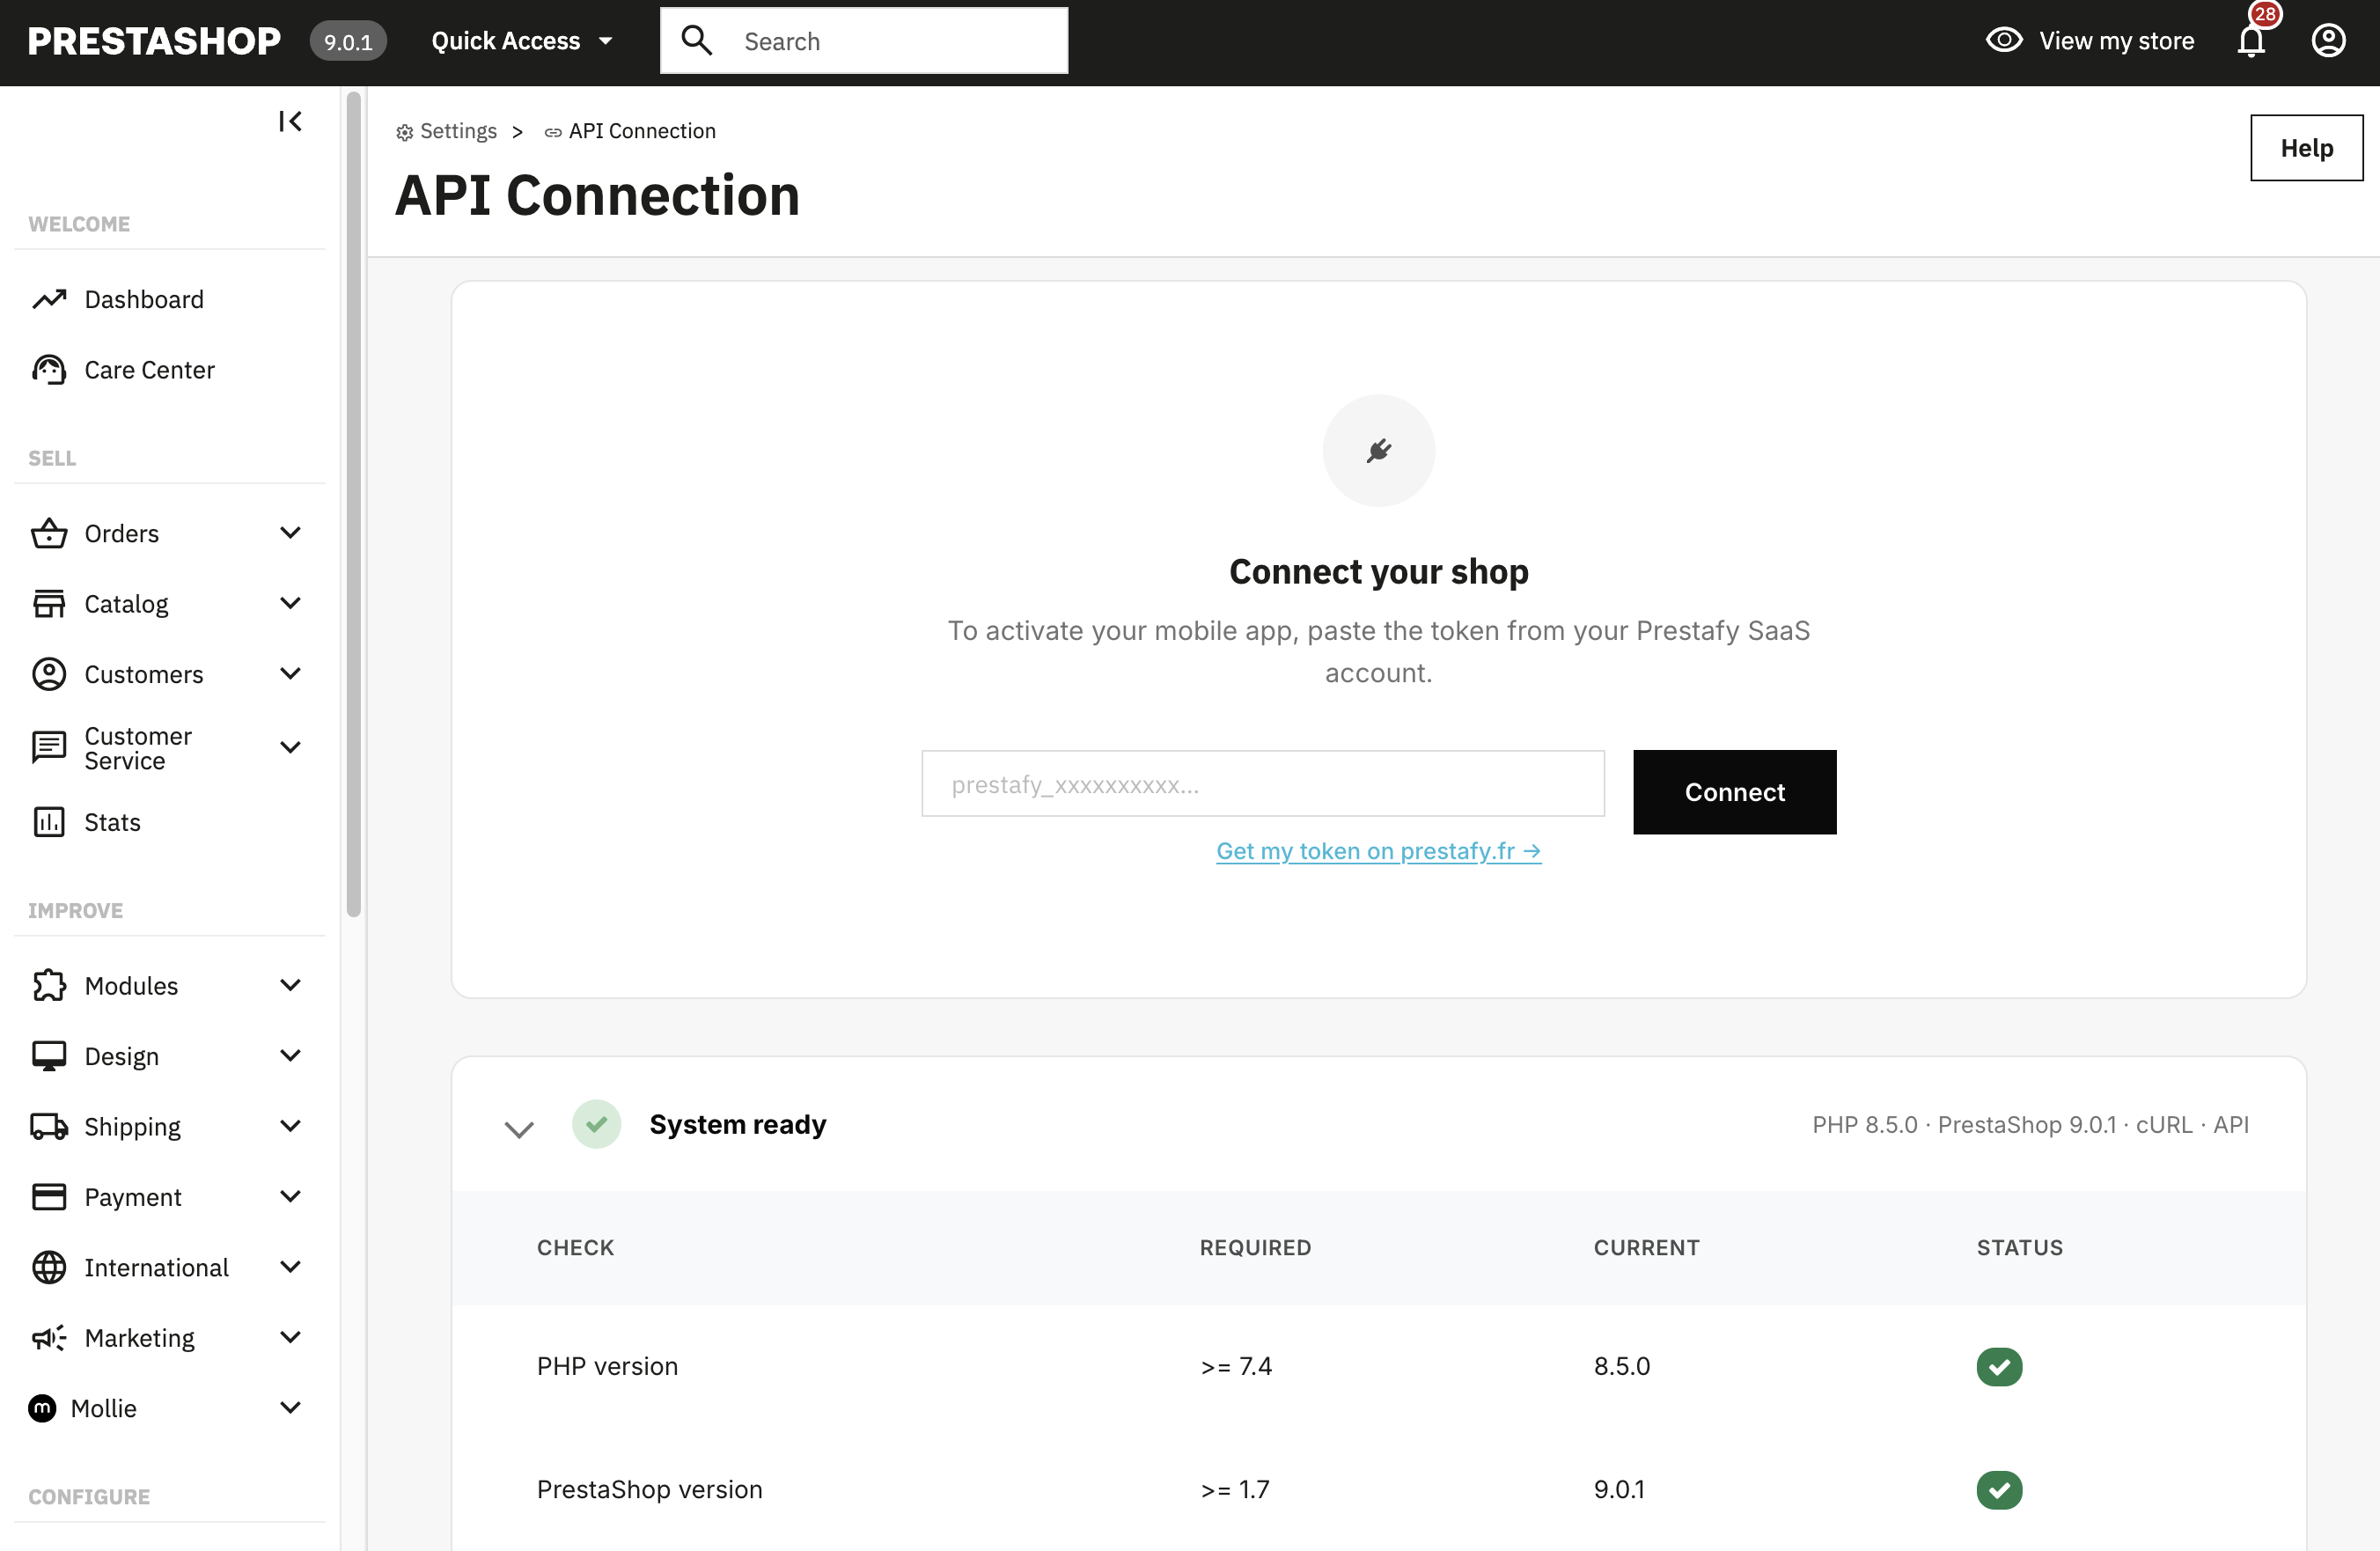This screenshot has width=2380, height=1551.
Task: Click the 9.0.1 version badge
Action: pos(348,41)
